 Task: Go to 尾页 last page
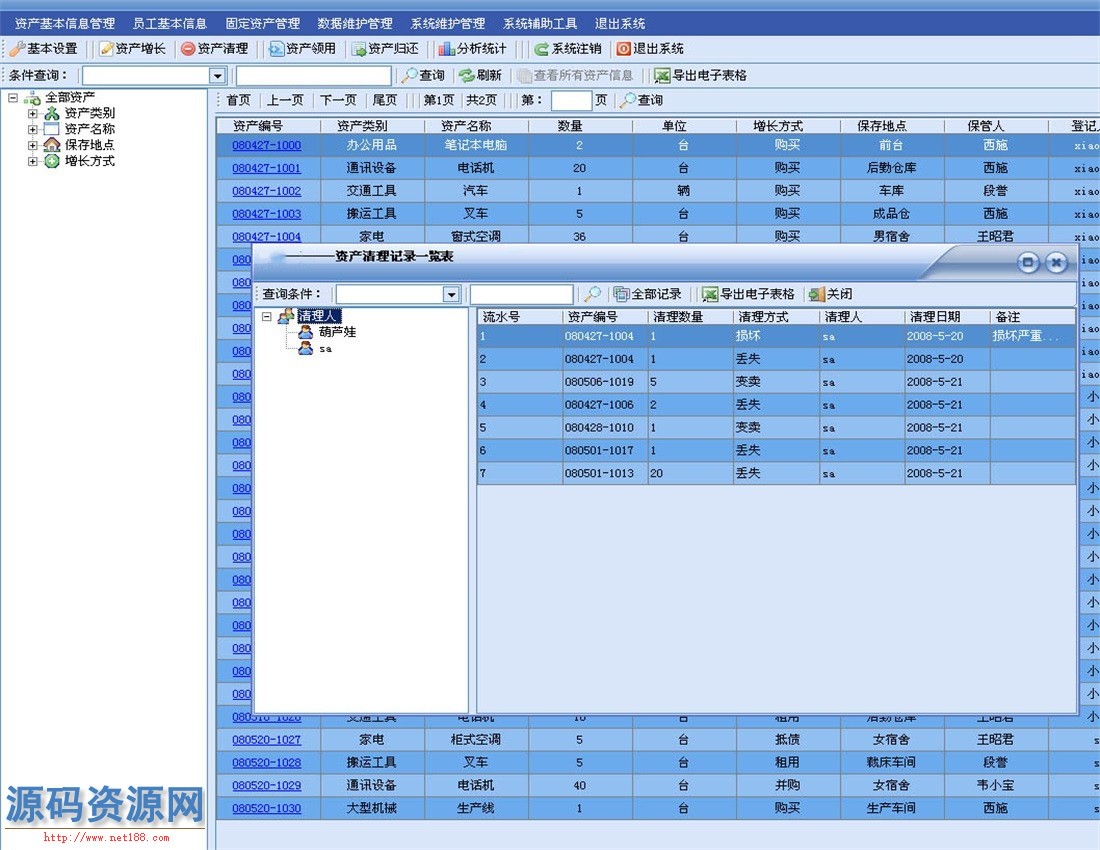[x=384, y=100]
